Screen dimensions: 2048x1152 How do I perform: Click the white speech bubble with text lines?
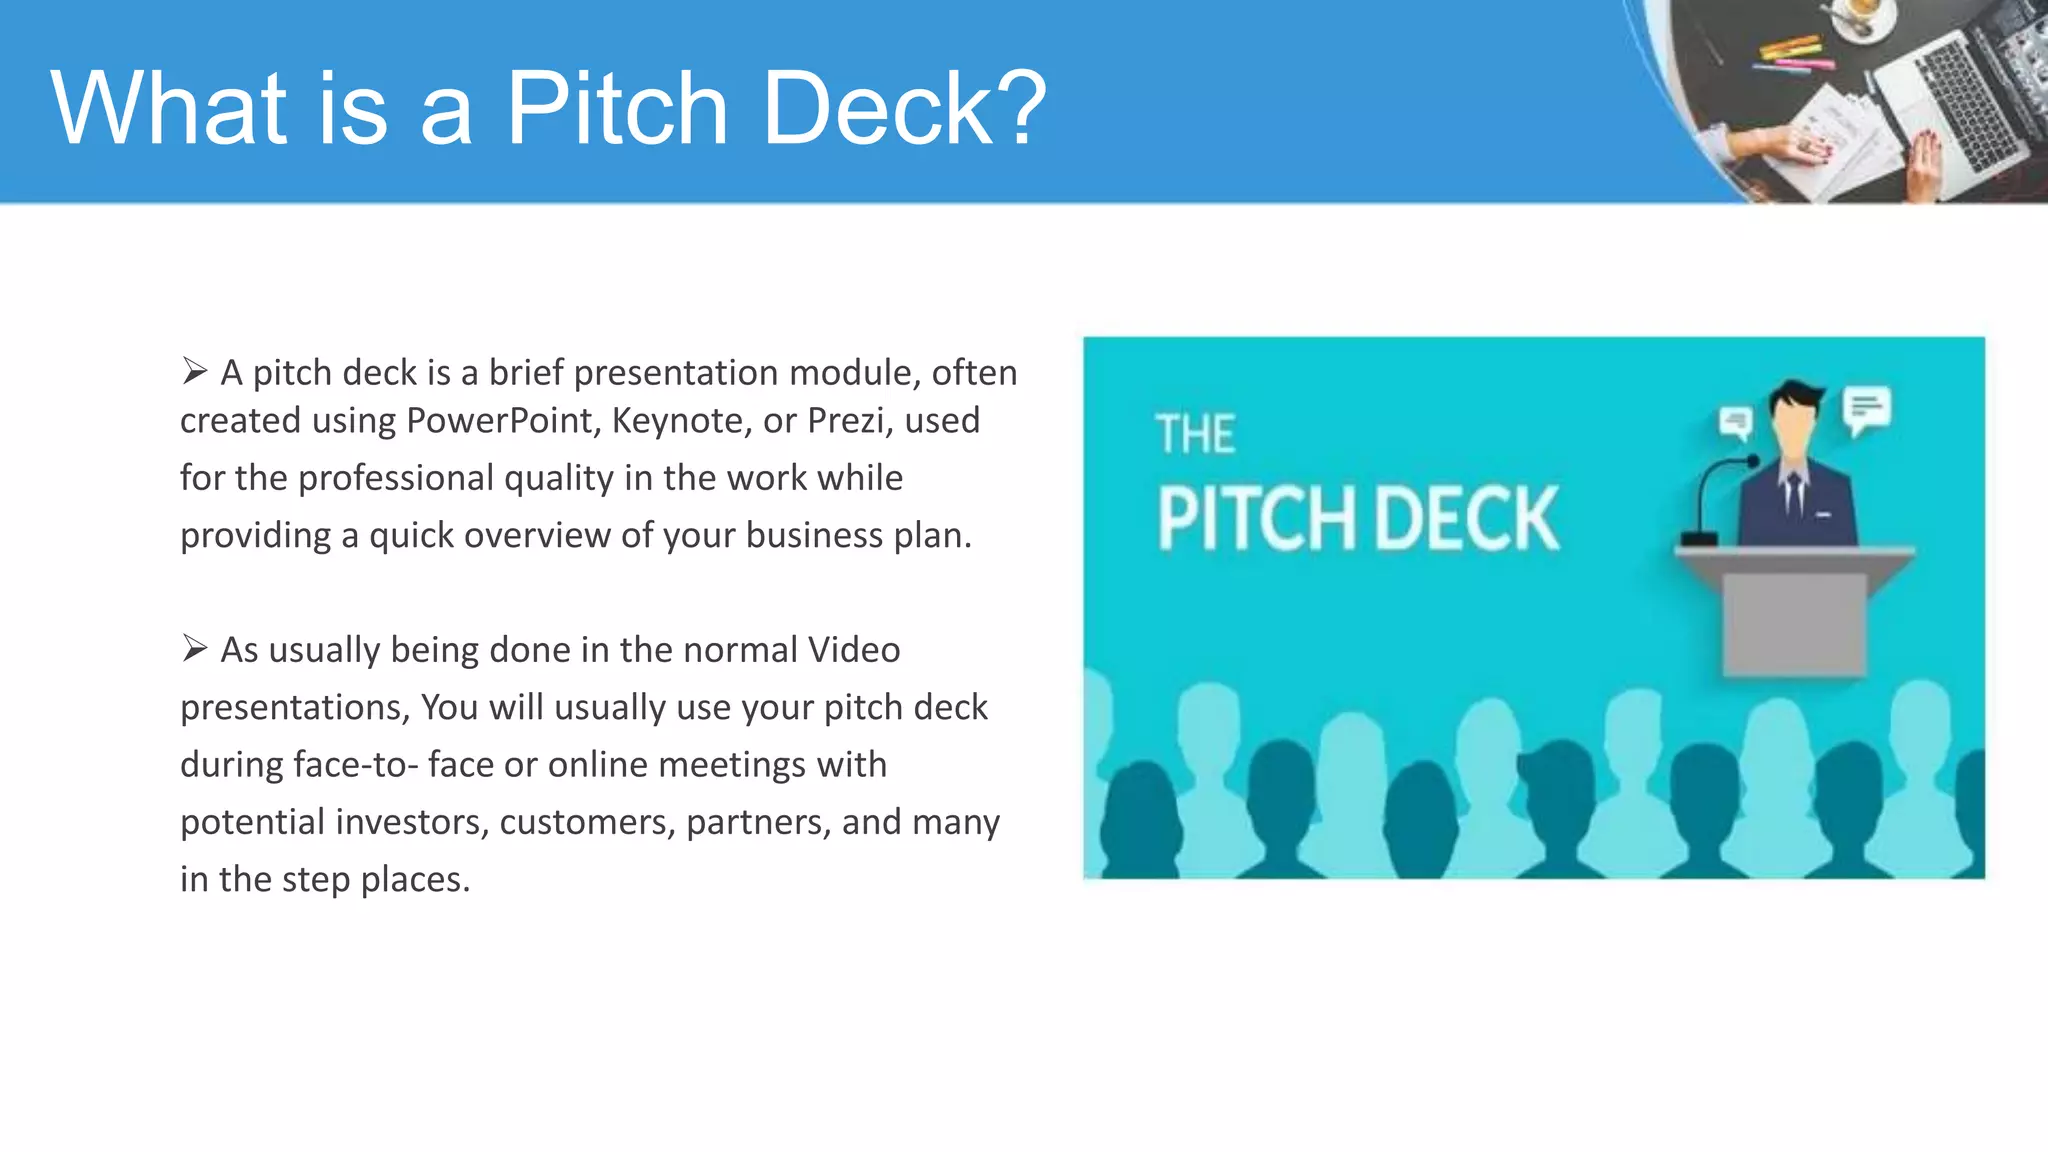[1866, 411]
